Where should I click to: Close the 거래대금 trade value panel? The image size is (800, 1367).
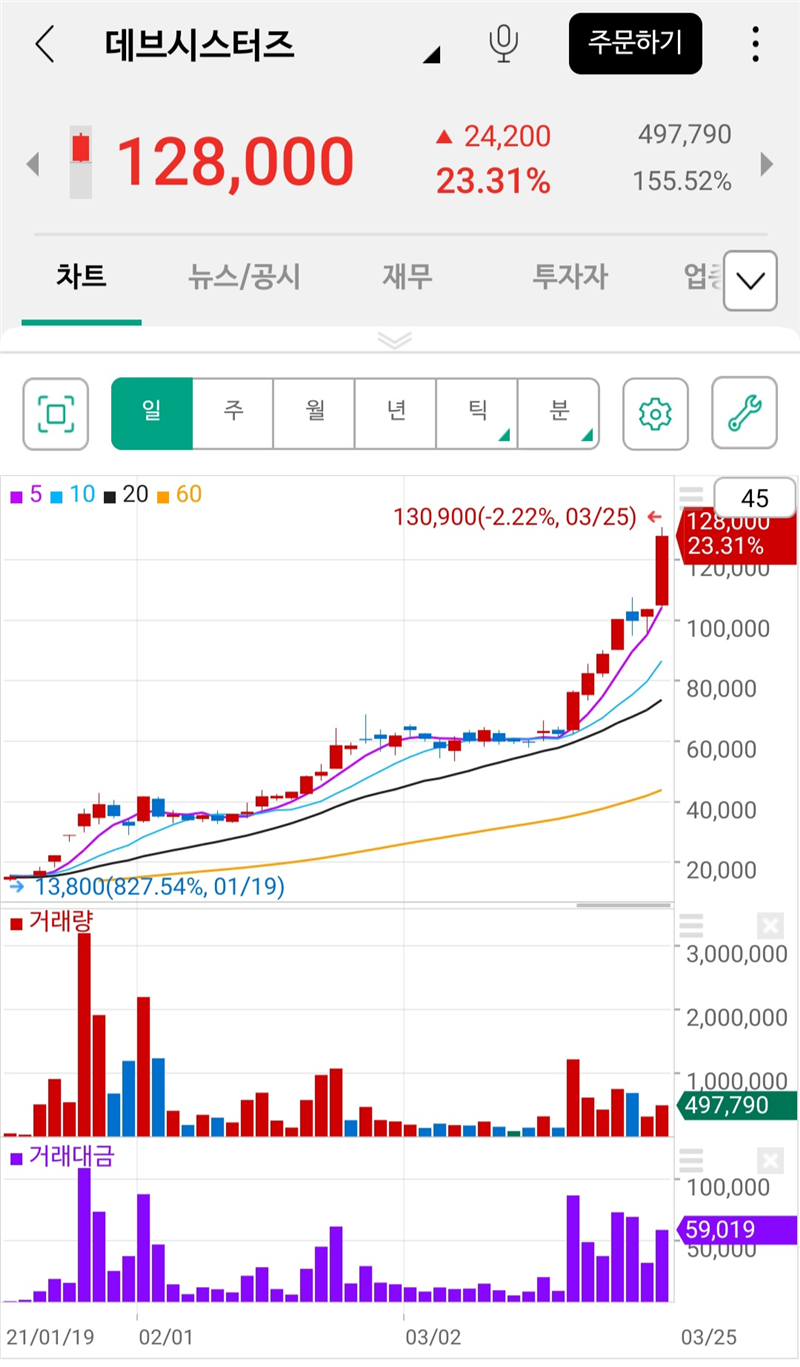pos(768,1160)
